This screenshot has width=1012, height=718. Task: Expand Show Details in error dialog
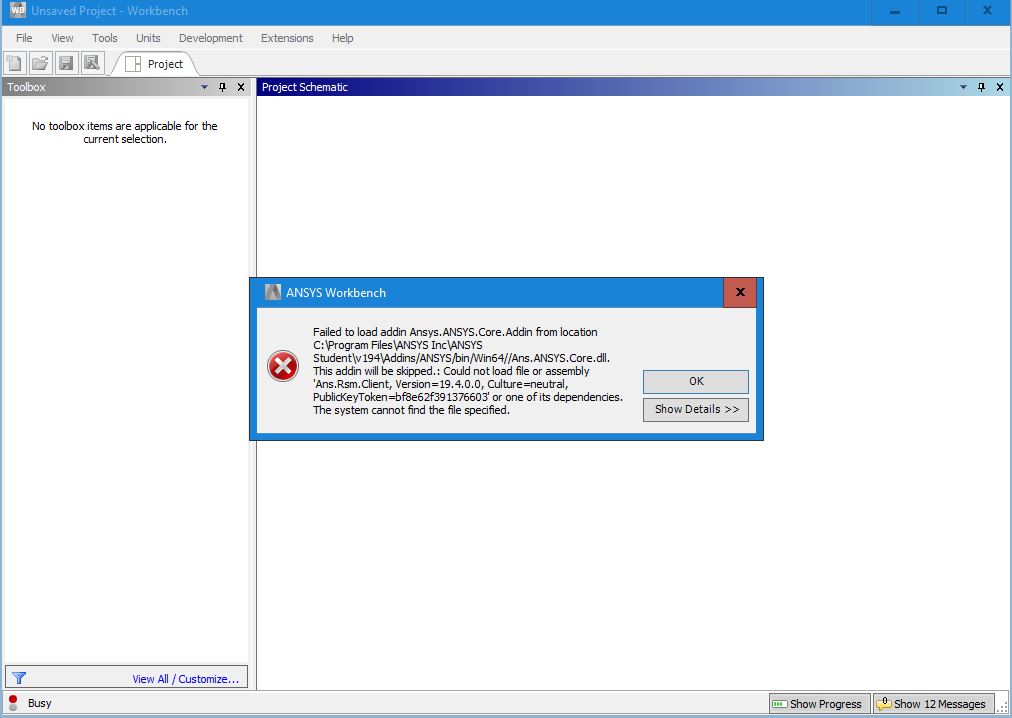pyautogui.click(x=696, y=409)
